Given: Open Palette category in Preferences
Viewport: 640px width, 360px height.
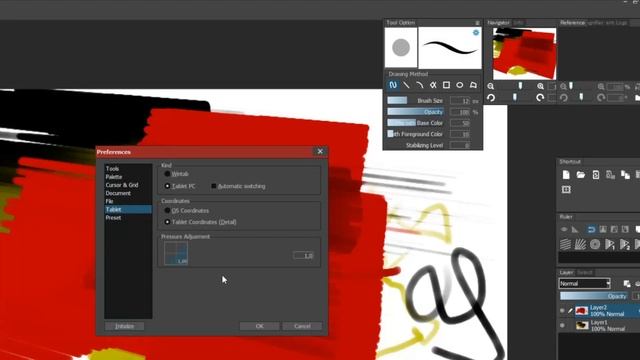Looking at the screenshot, I should click(x=114, y=177).
